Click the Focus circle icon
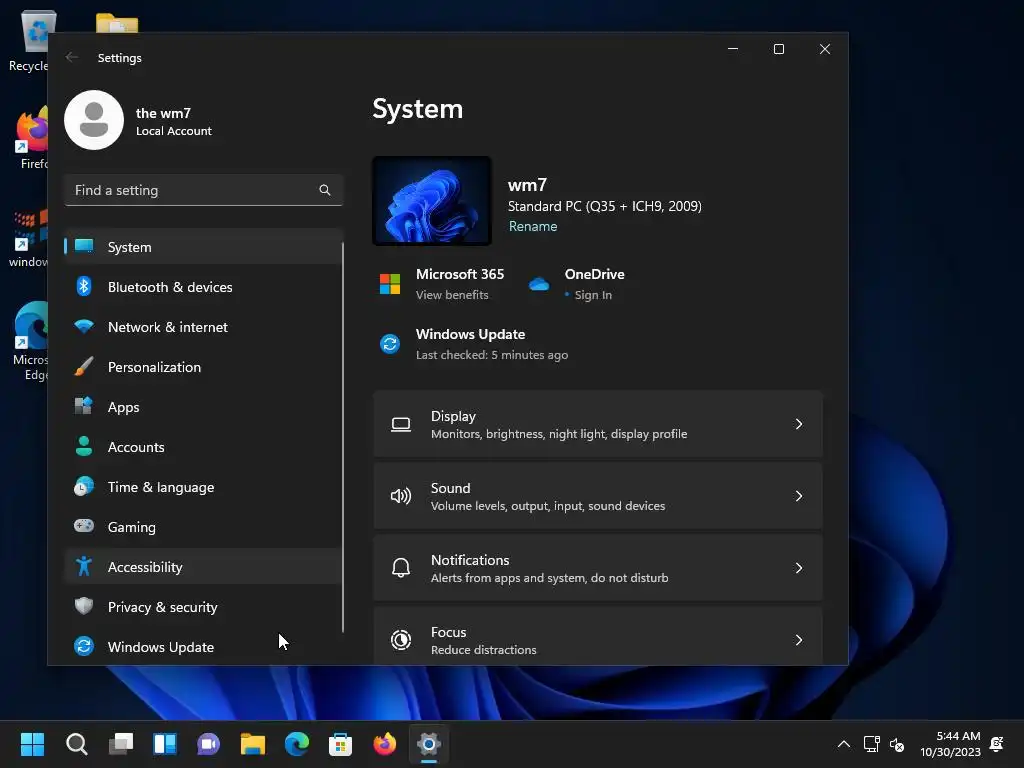1024x768 pixels. pos(401,640)
